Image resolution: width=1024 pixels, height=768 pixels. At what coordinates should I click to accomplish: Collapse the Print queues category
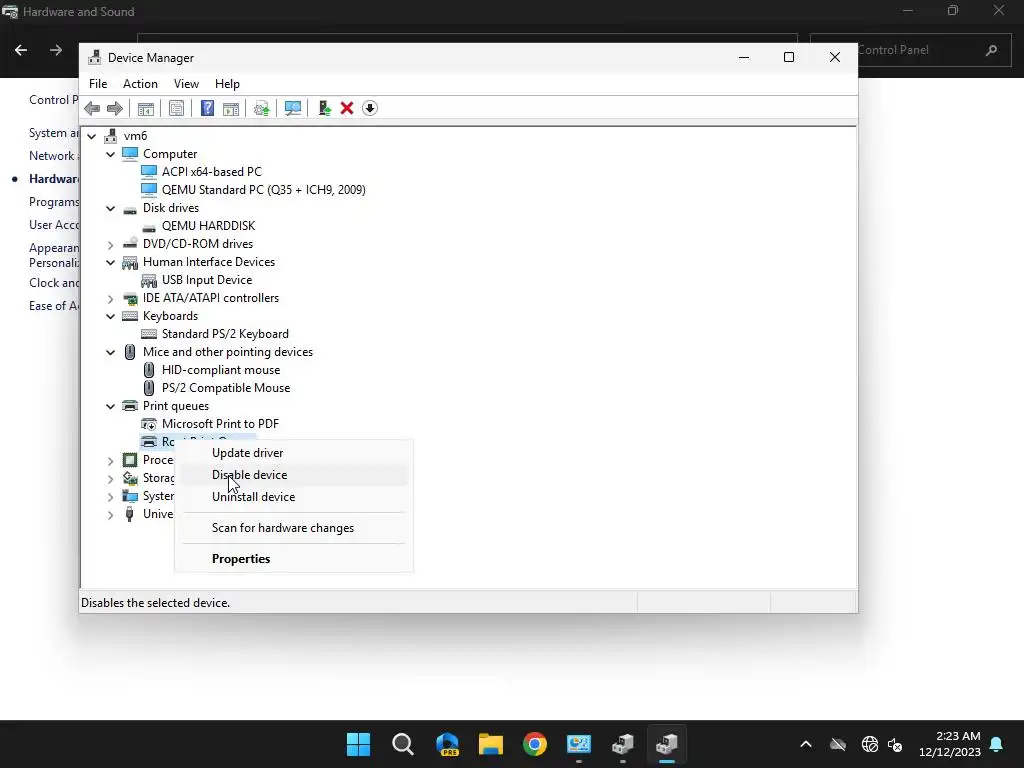click(x=110, y=406)
